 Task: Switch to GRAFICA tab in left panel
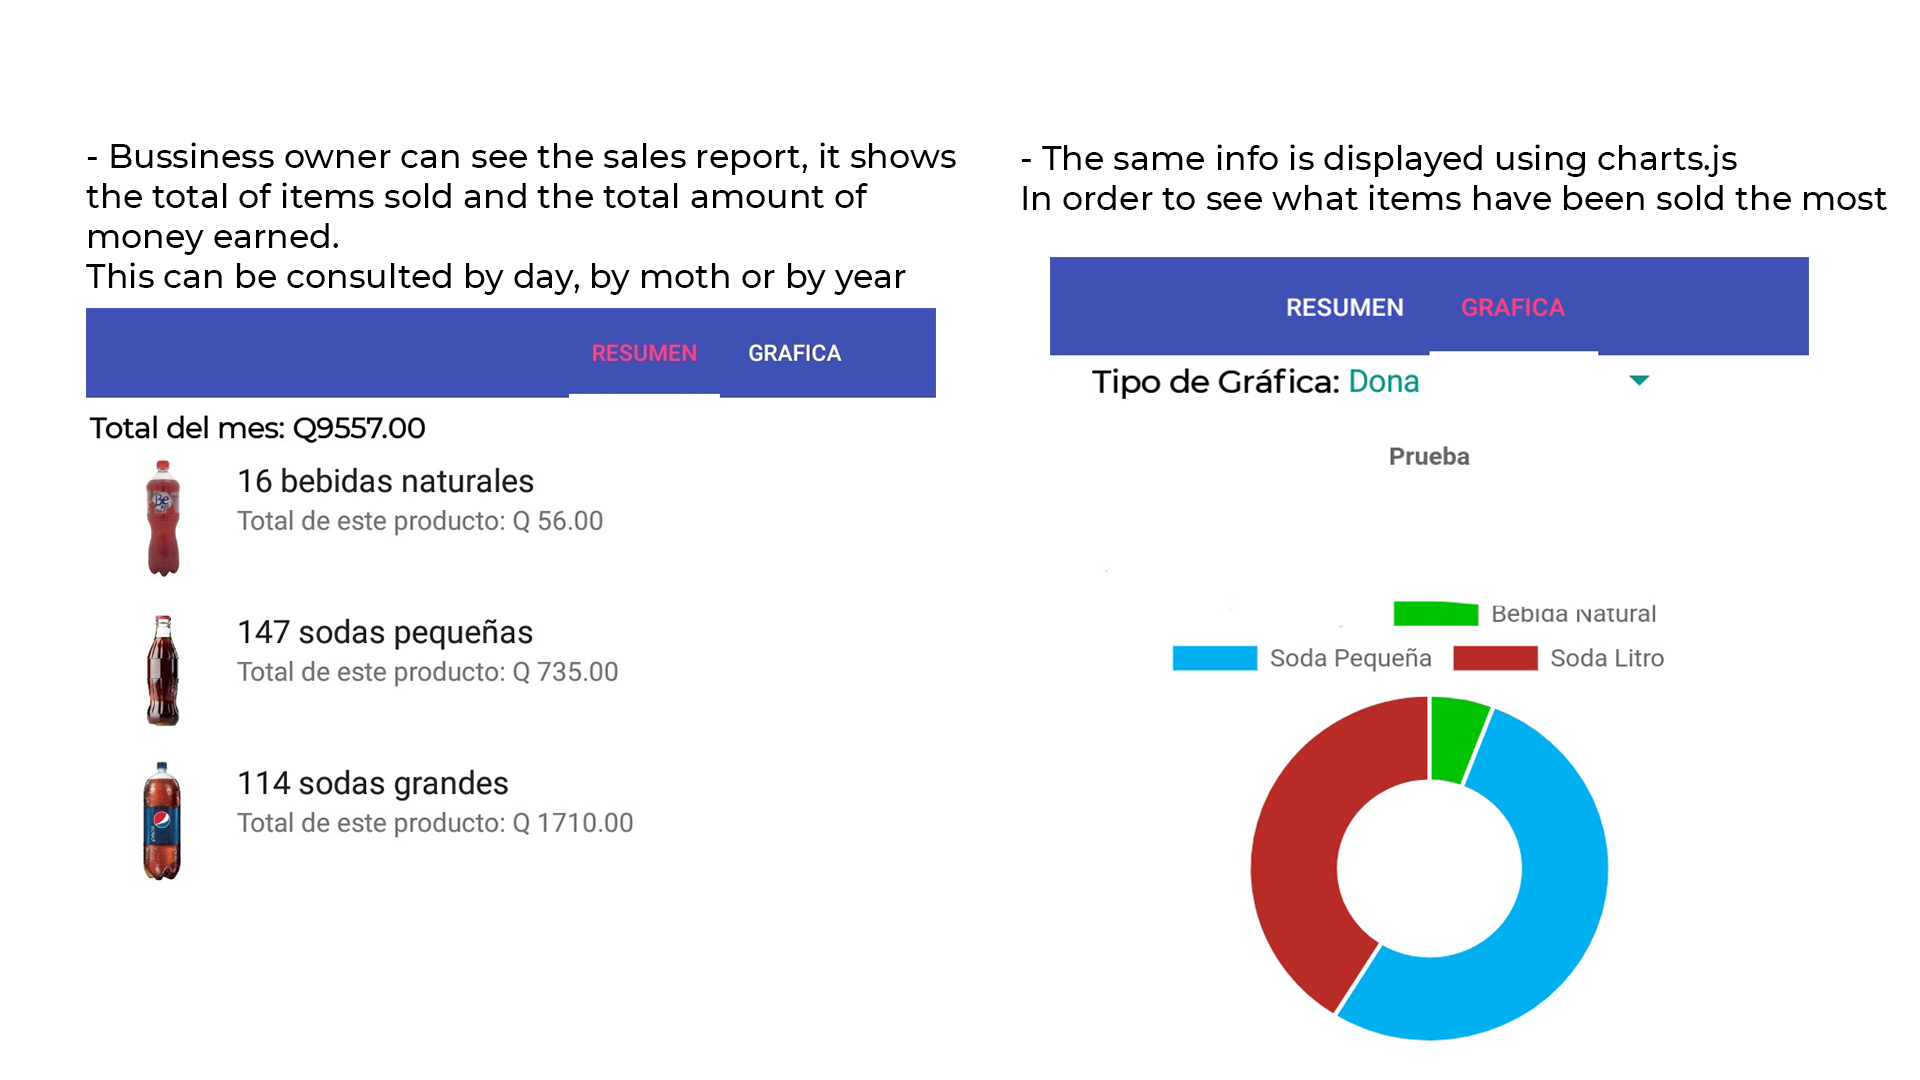tap(794, 353)
